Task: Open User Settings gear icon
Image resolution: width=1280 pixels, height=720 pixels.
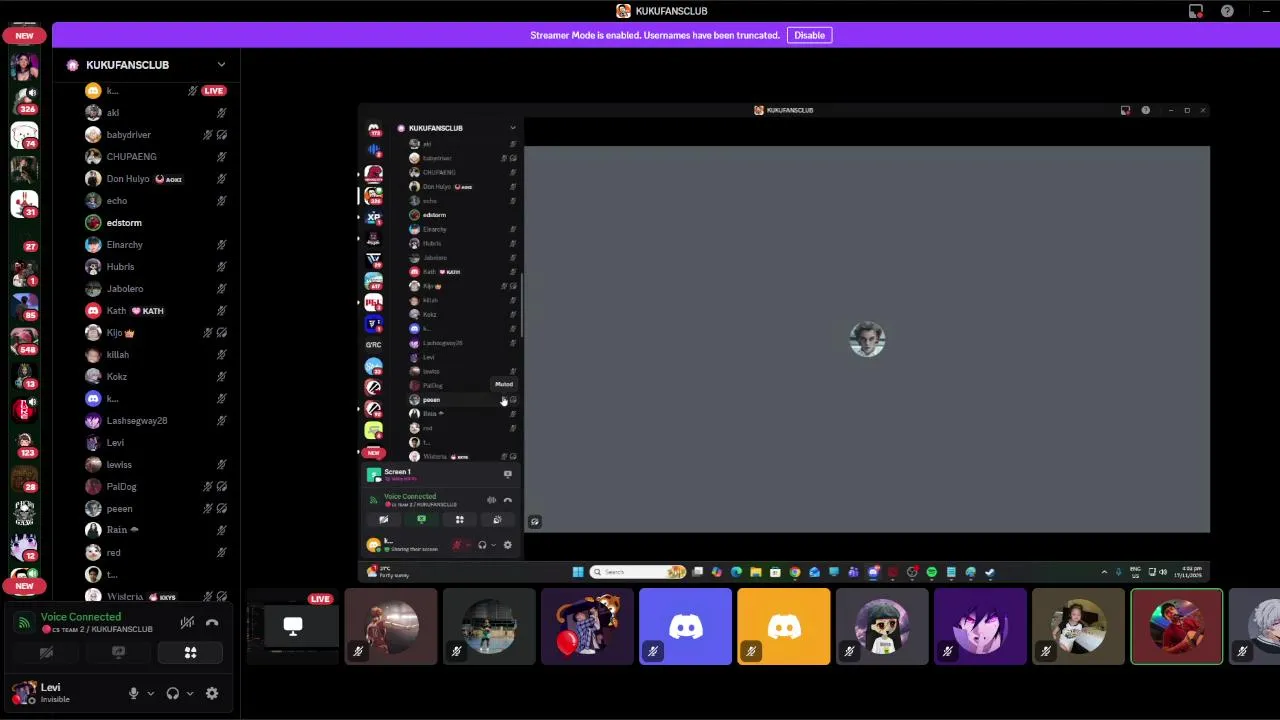Action: (212, 693)
